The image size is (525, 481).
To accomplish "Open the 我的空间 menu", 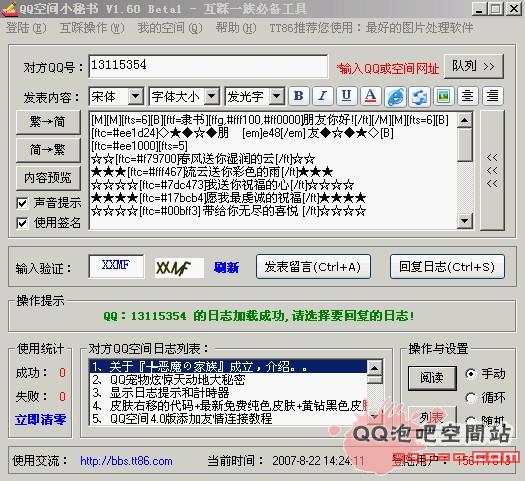I will point(170,28).
